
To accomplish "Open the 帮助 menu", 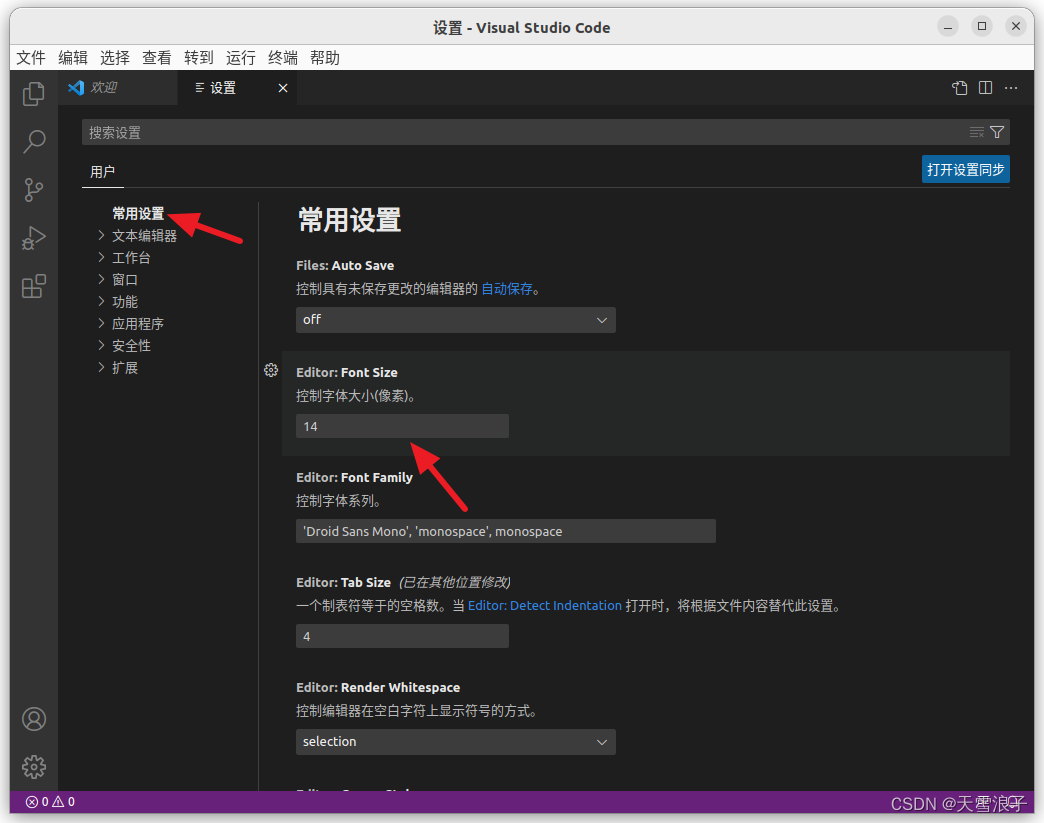I will click(324, 58).
